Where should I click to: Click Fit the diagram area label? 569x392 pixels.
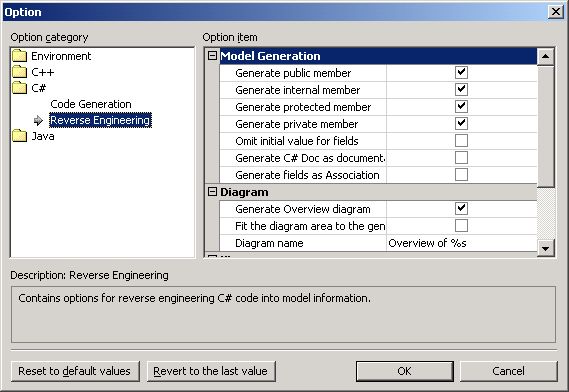(310, 226)
